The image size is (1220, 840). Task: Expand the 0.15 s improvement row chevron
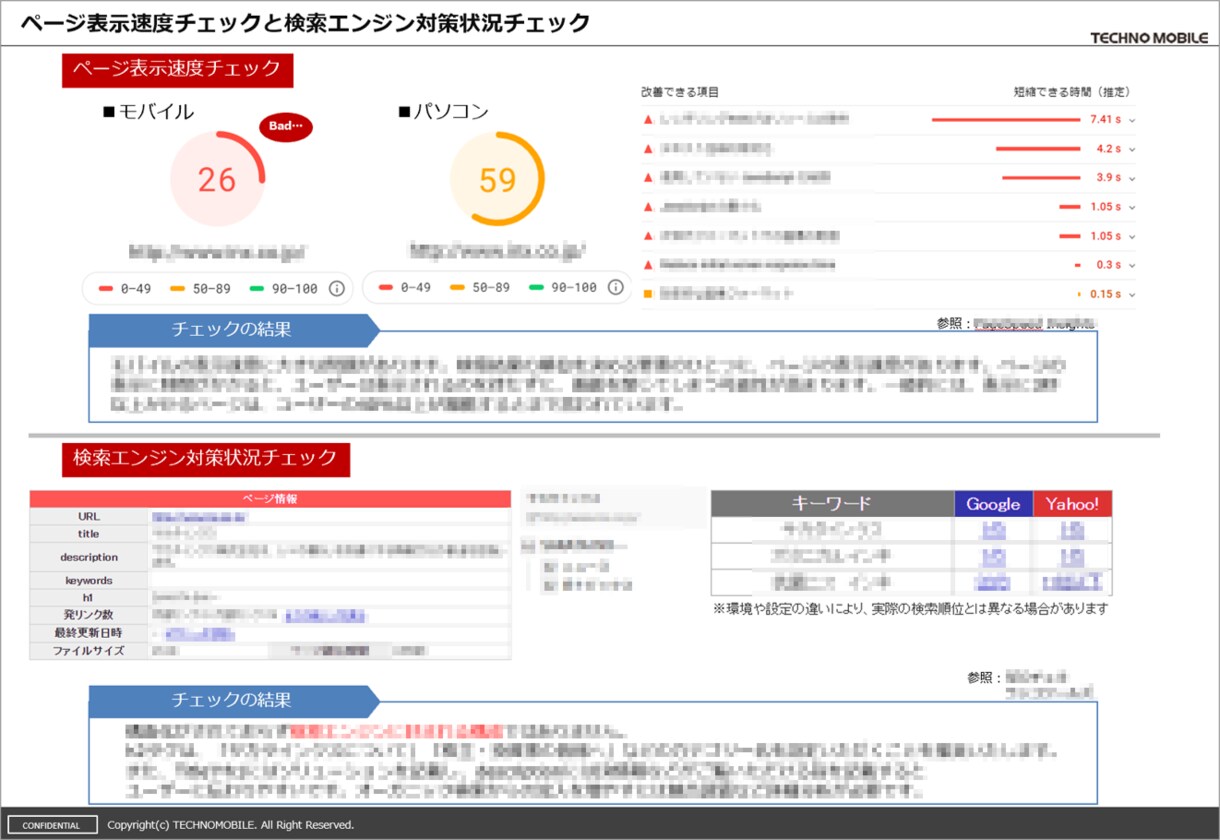pyautogui.click(x=1132, y=294)
